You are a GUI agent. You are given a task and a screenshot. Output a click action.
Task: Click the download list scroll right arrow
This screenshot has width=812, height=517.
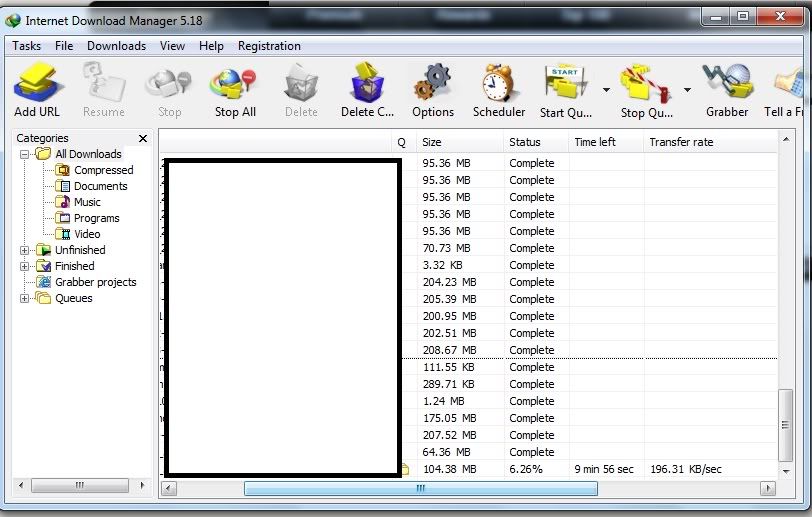767,489
